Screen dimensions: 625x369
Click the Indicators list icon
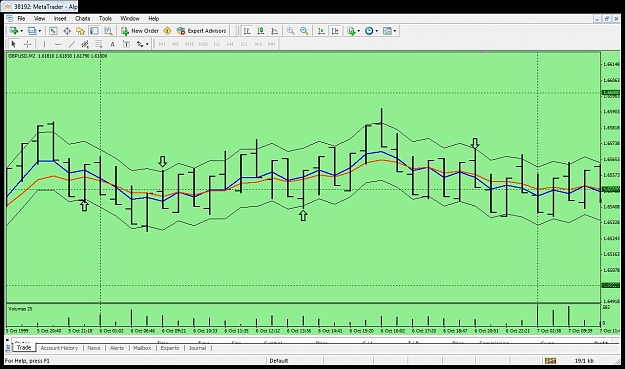pos(351,31)
